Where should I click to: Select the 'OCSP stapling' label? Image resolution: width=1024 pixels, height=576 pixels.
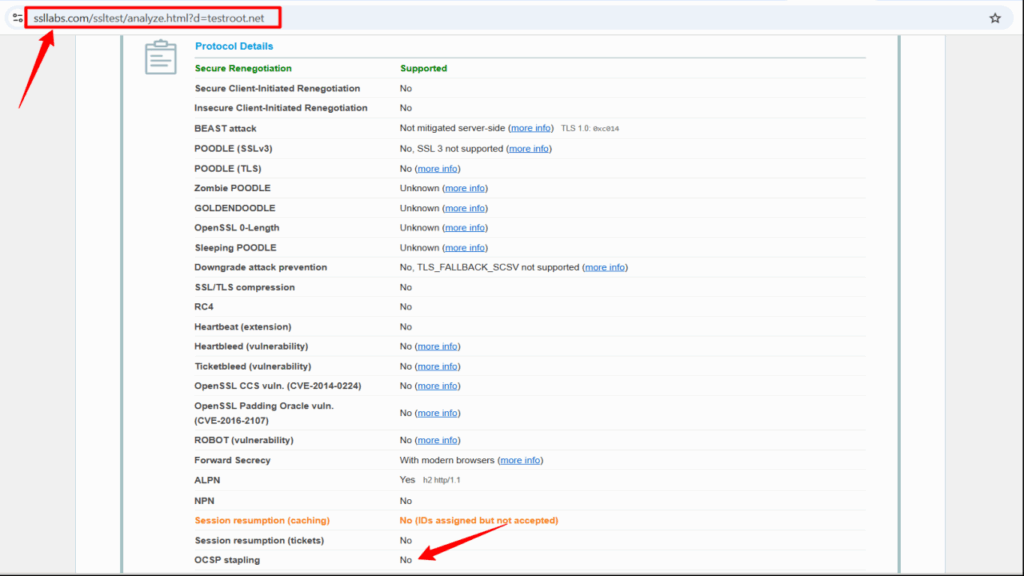[227, 560]
